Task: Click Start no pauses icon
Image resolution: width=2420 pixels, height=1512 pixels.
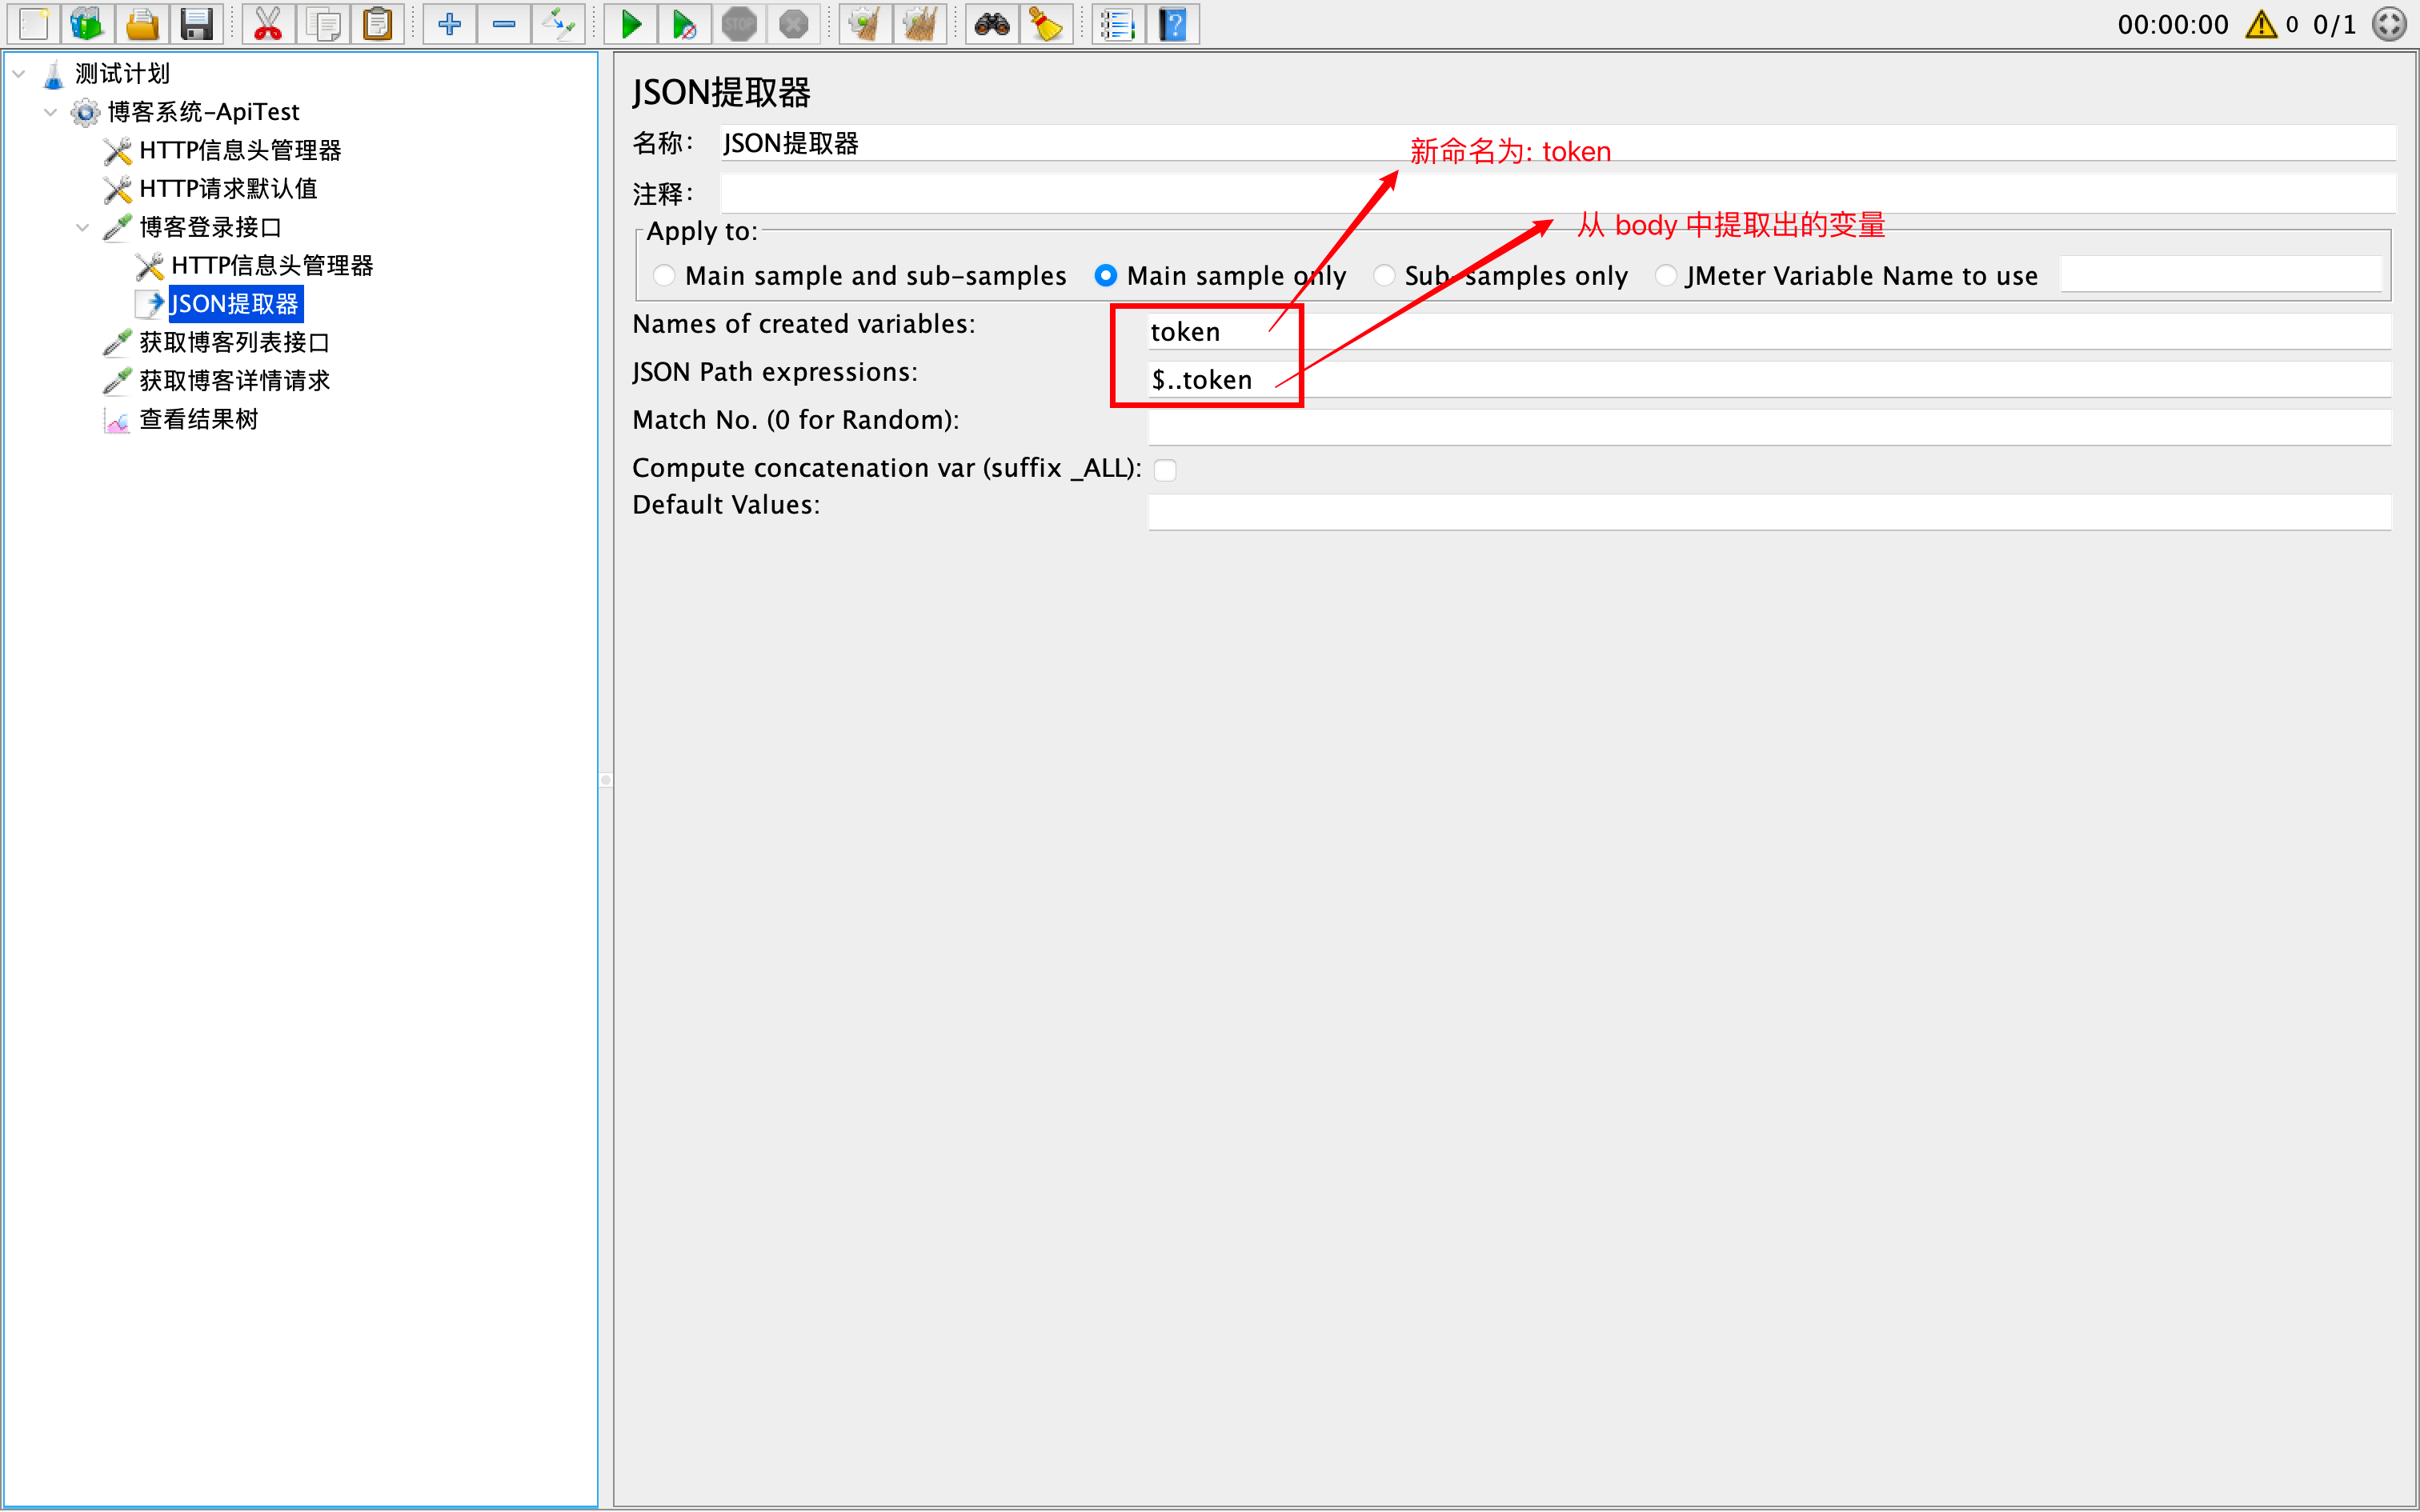Action: click(685, 24)
